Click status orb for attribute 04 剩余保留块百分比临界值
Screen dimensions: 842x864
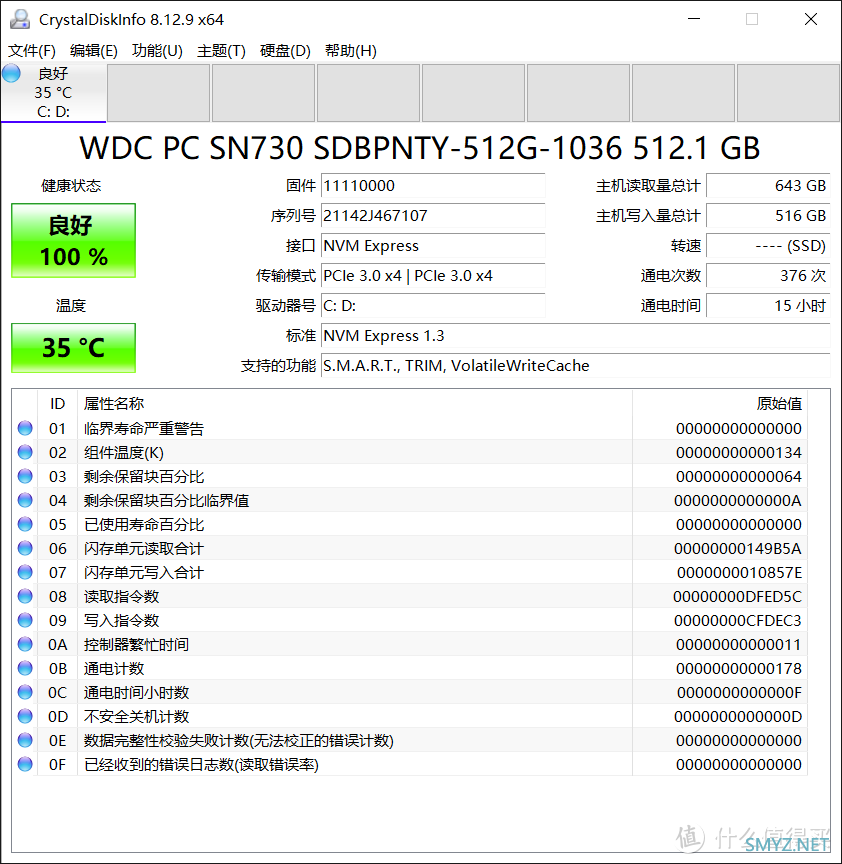(25, 500)
